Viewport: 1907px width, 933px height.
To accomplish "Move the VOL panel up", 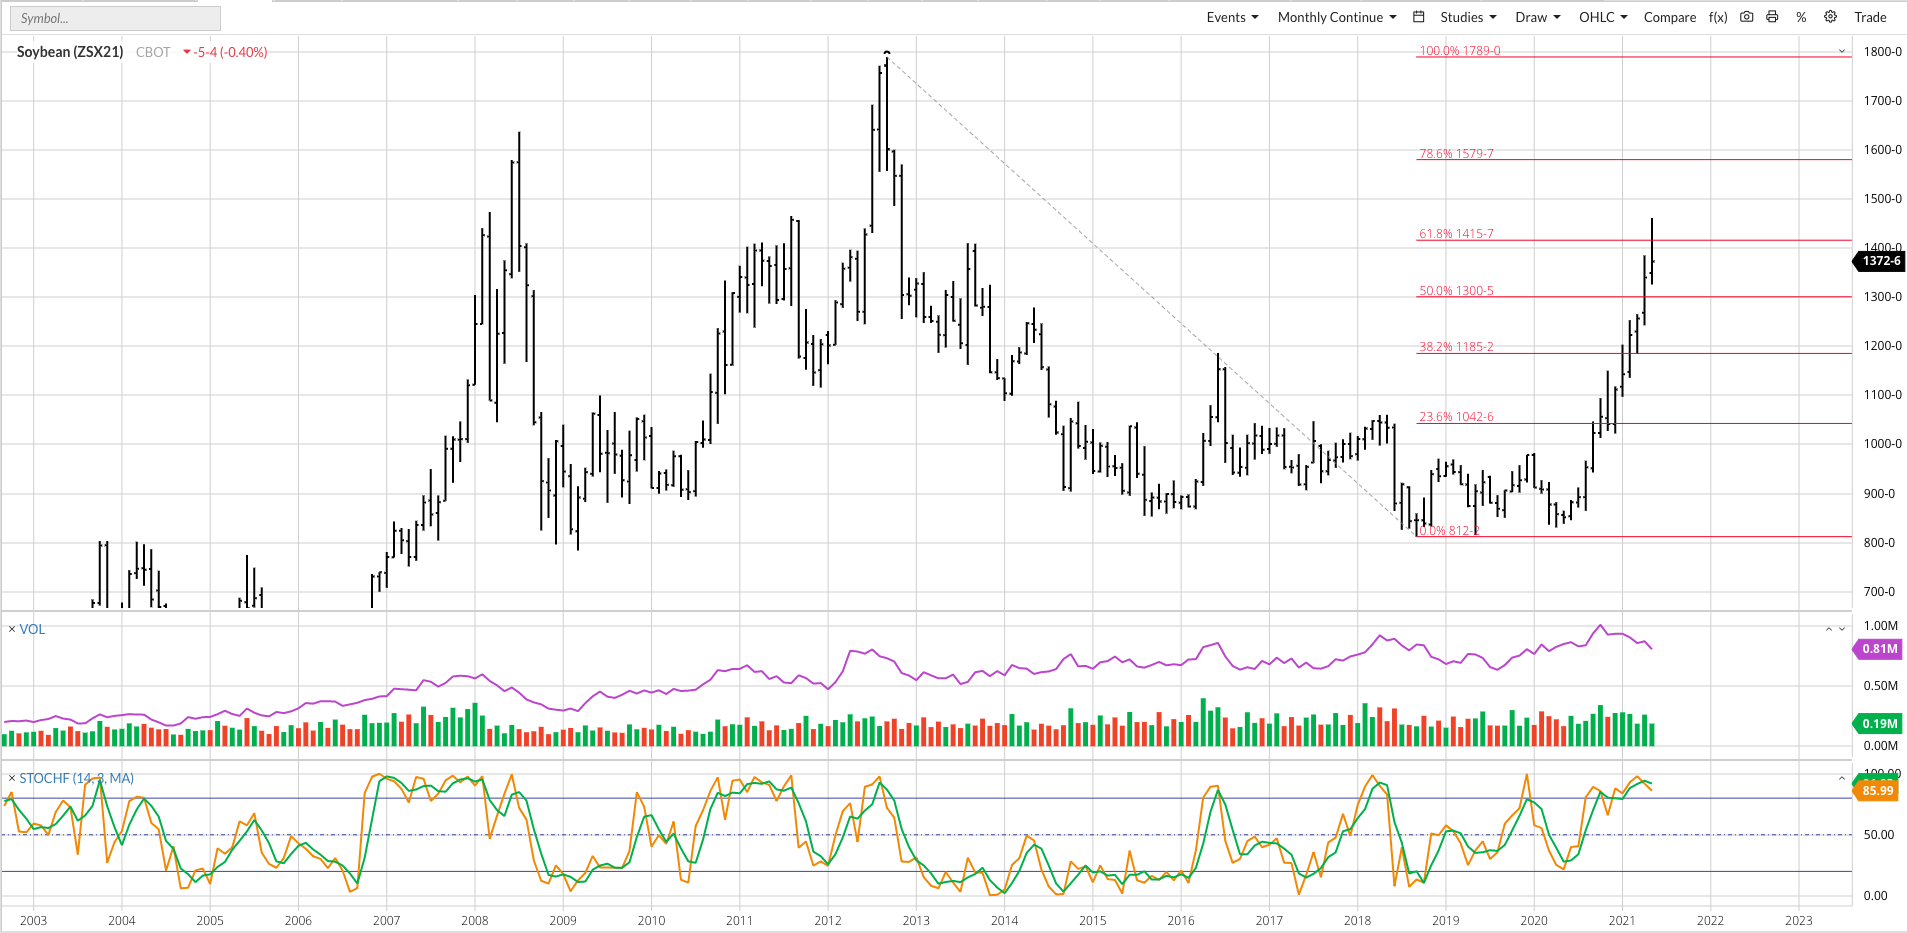I will 1829,629.
